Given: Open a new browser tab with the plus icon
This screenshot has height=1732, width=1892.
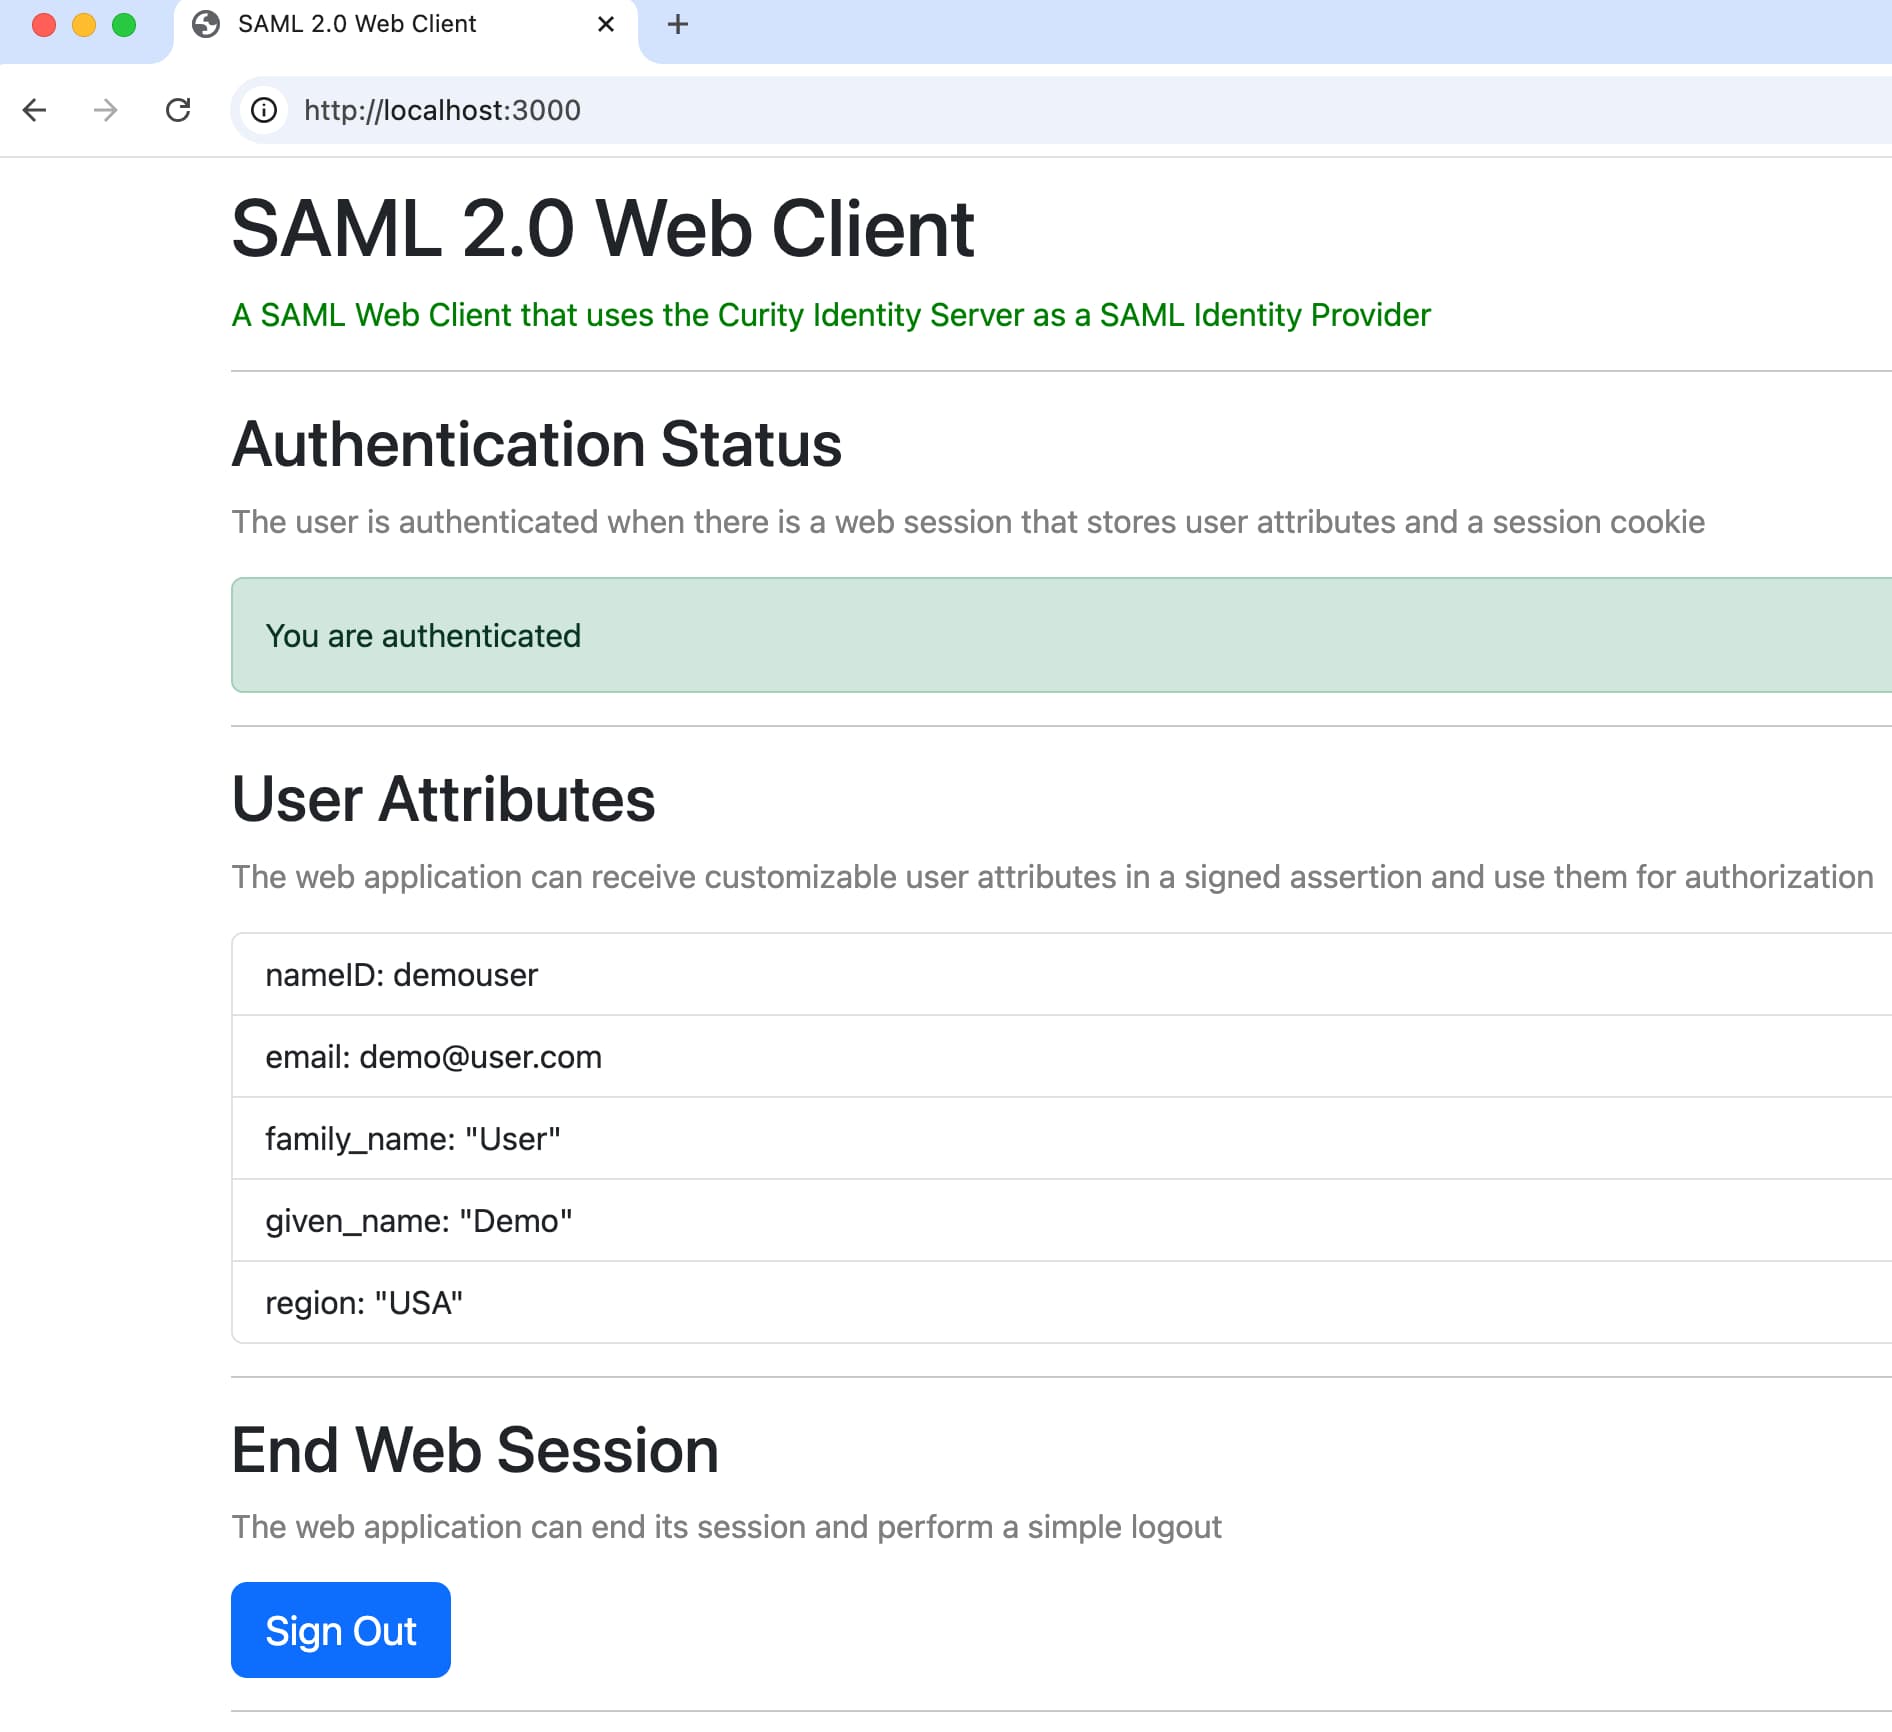Looking at the screenshot, I should [678, 25].
